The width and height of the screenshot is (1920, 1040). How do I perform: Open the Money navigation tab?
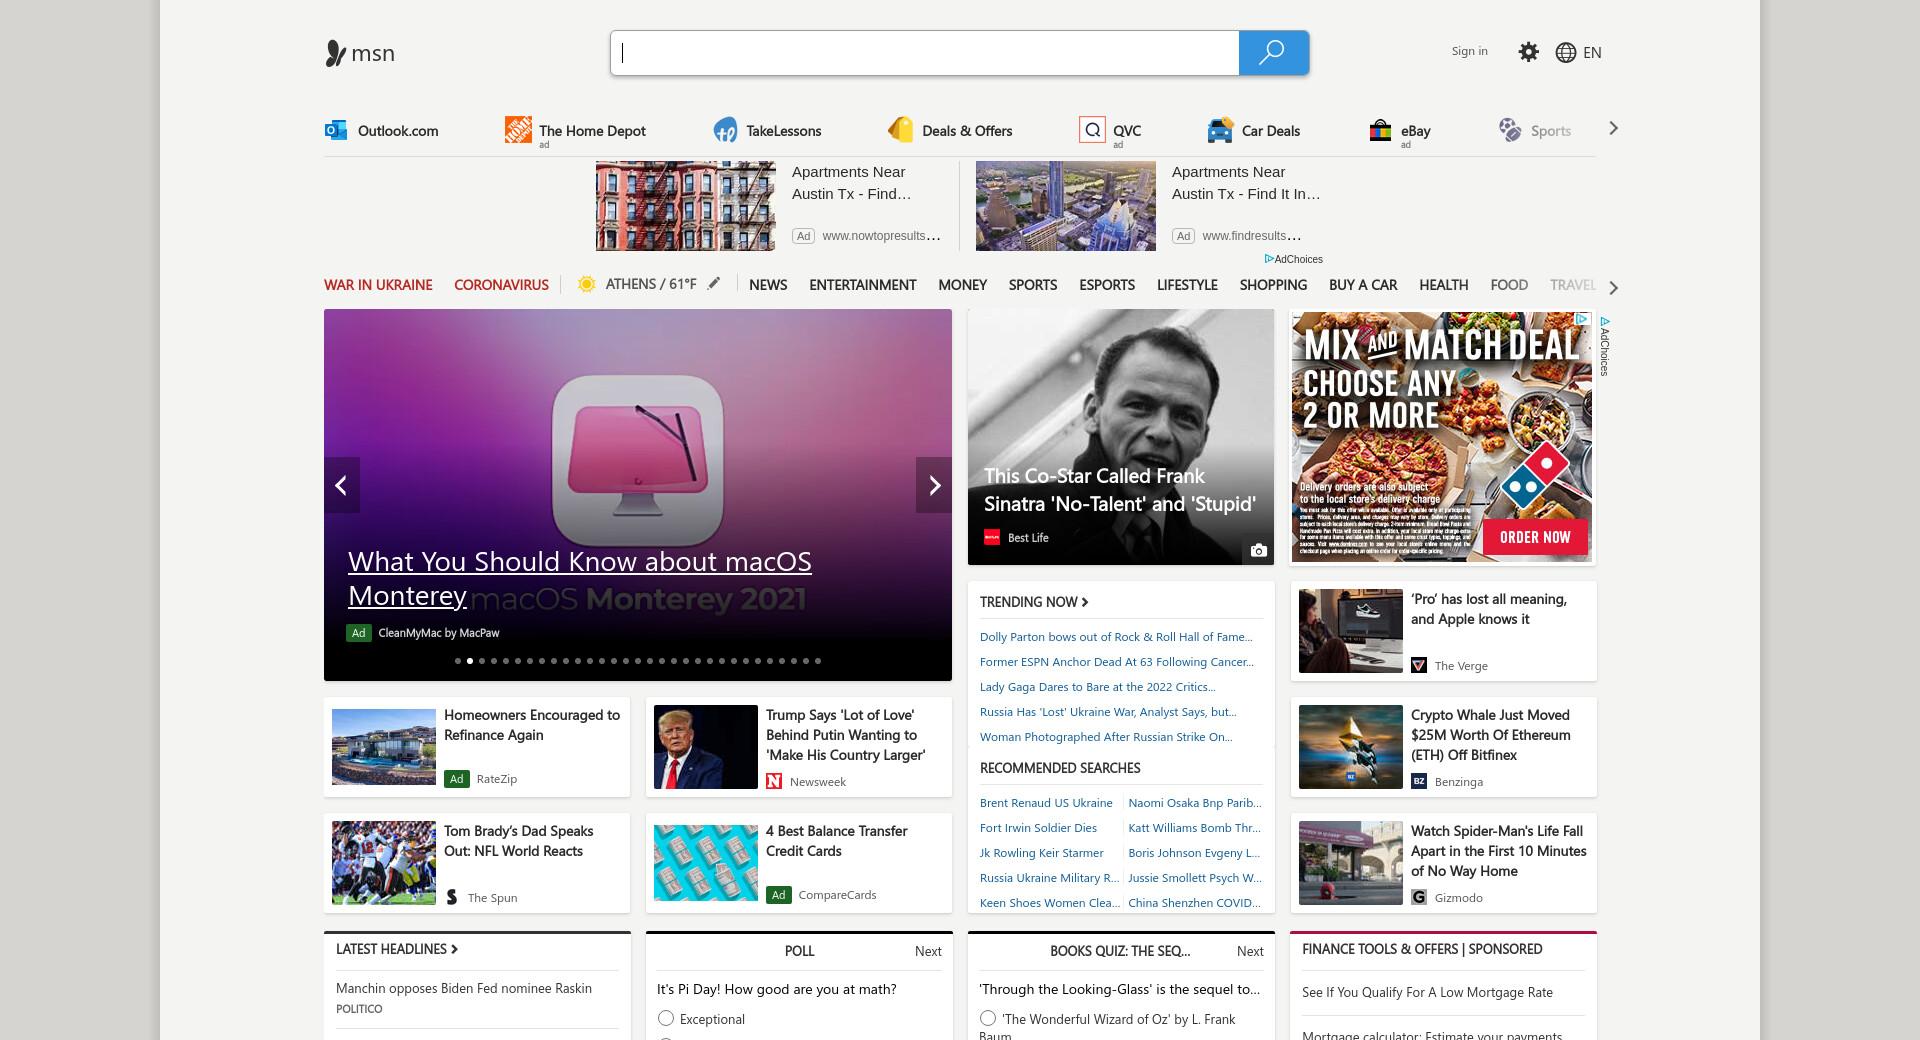tap(962, 285)
